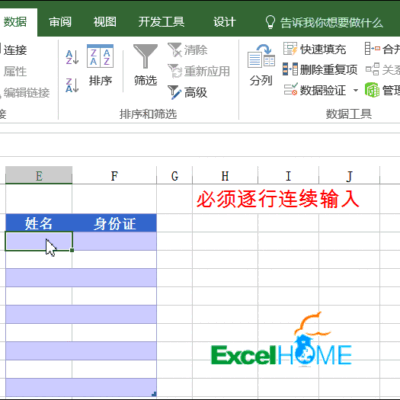The height and width of the screenshot is (400, 400).
Task: Click the 连接 connections button
Action: [x=15, y=50]
